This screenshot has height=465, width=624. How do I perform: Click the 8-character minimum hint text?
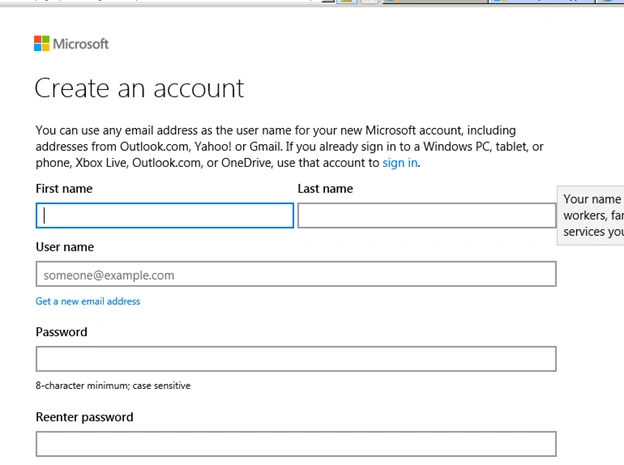tap(113, 385)
